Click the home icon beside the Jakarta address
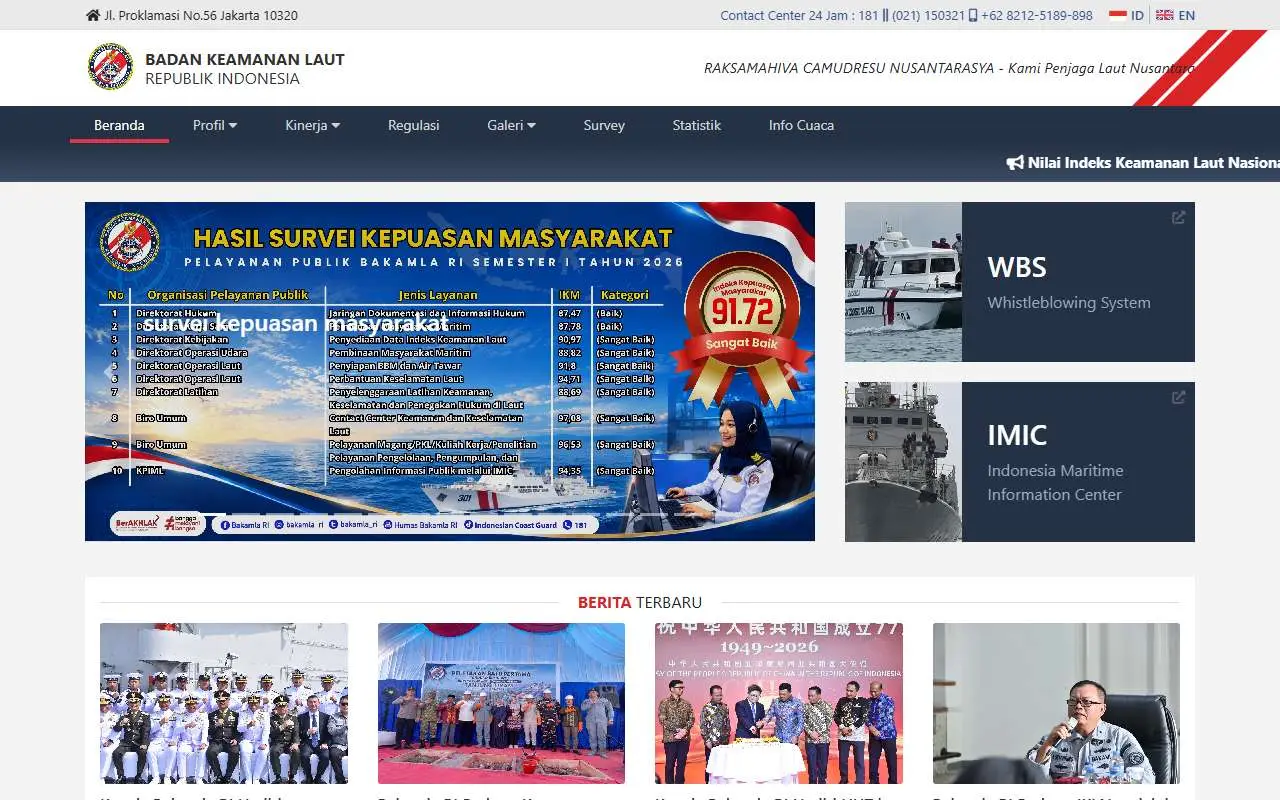This screenshot has width=1280, height=800. point(93,15)
